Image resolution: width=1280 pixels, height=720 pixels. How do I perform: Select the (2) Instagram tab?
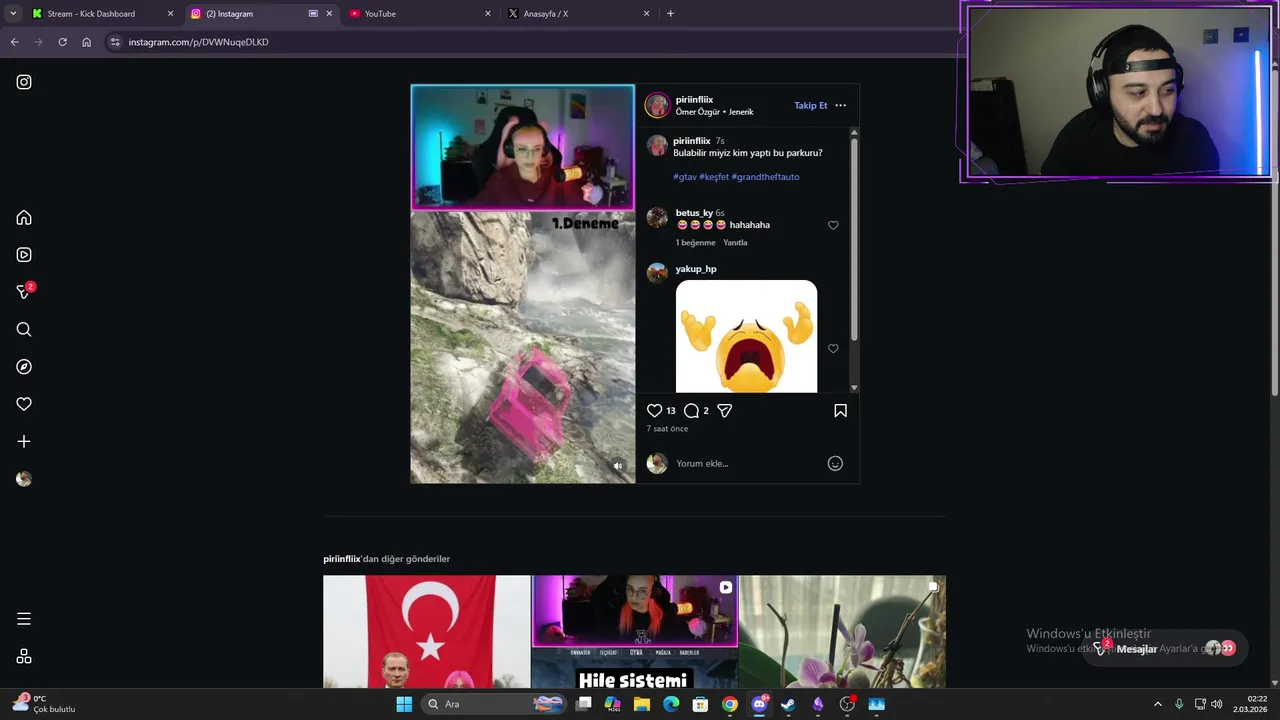[262, 14]
